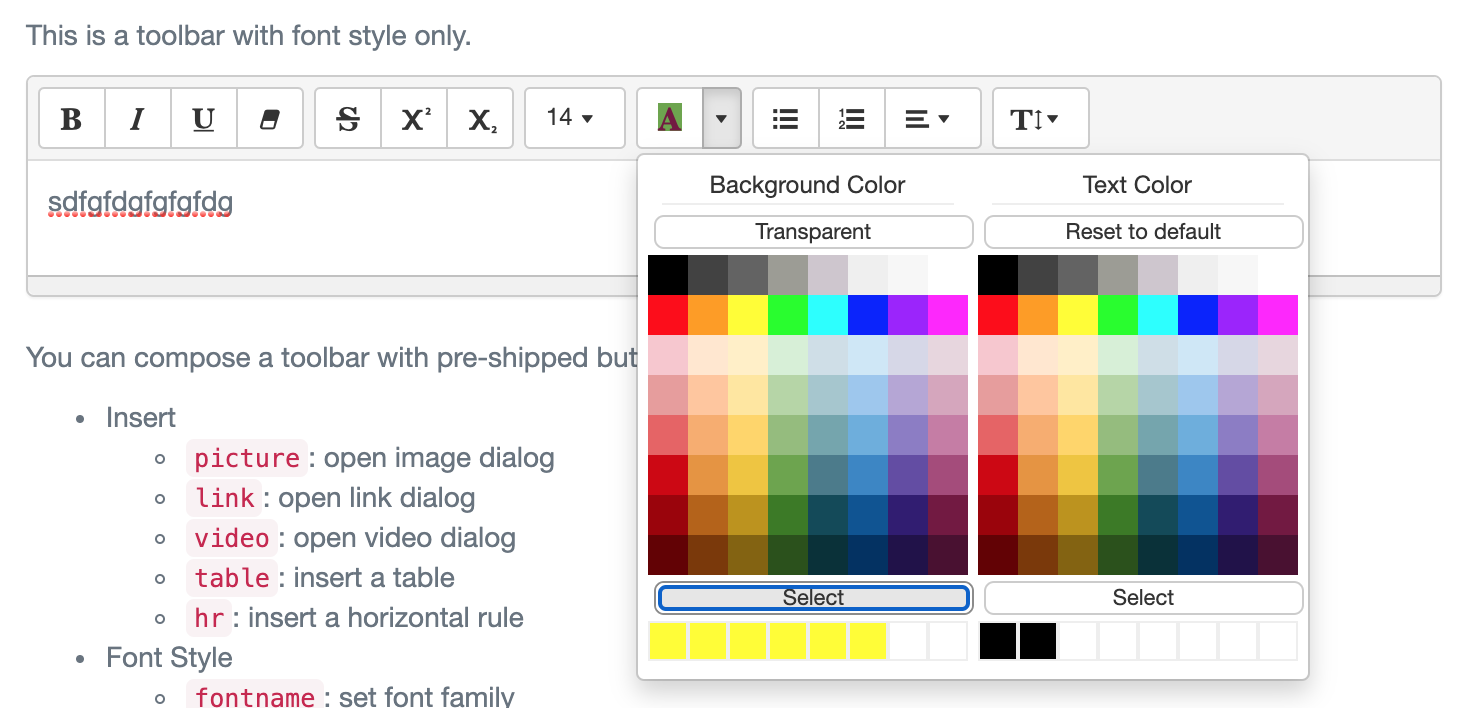The image size is (1480, 708).
Task: Insert an unordered bullet list
Action: (786, 119)
